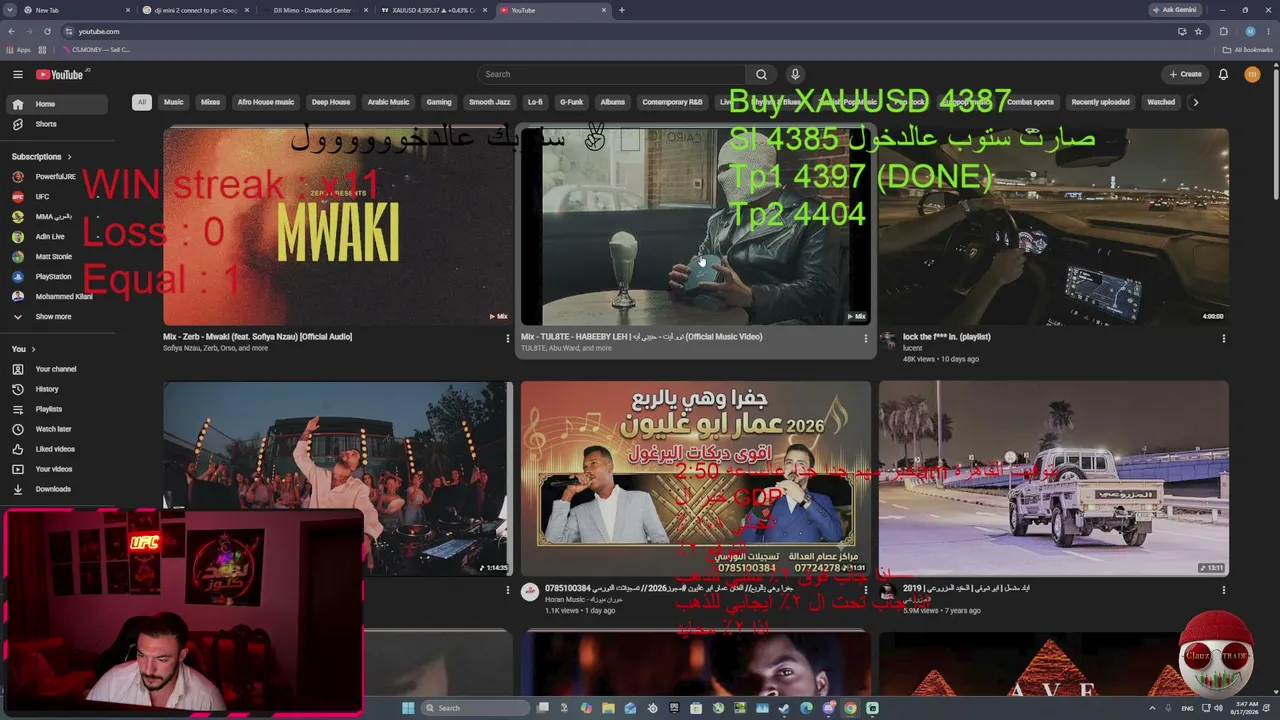
Task: Open the ENG language indicator
Action: point(1187,708)
